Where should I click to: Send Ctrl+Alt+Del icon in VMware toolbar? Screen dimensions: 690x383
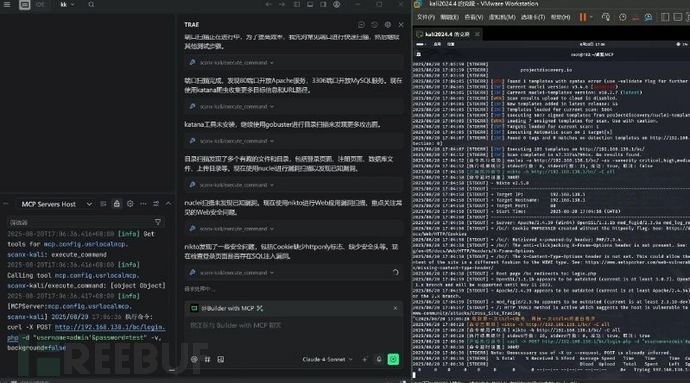tap(606, 17)
